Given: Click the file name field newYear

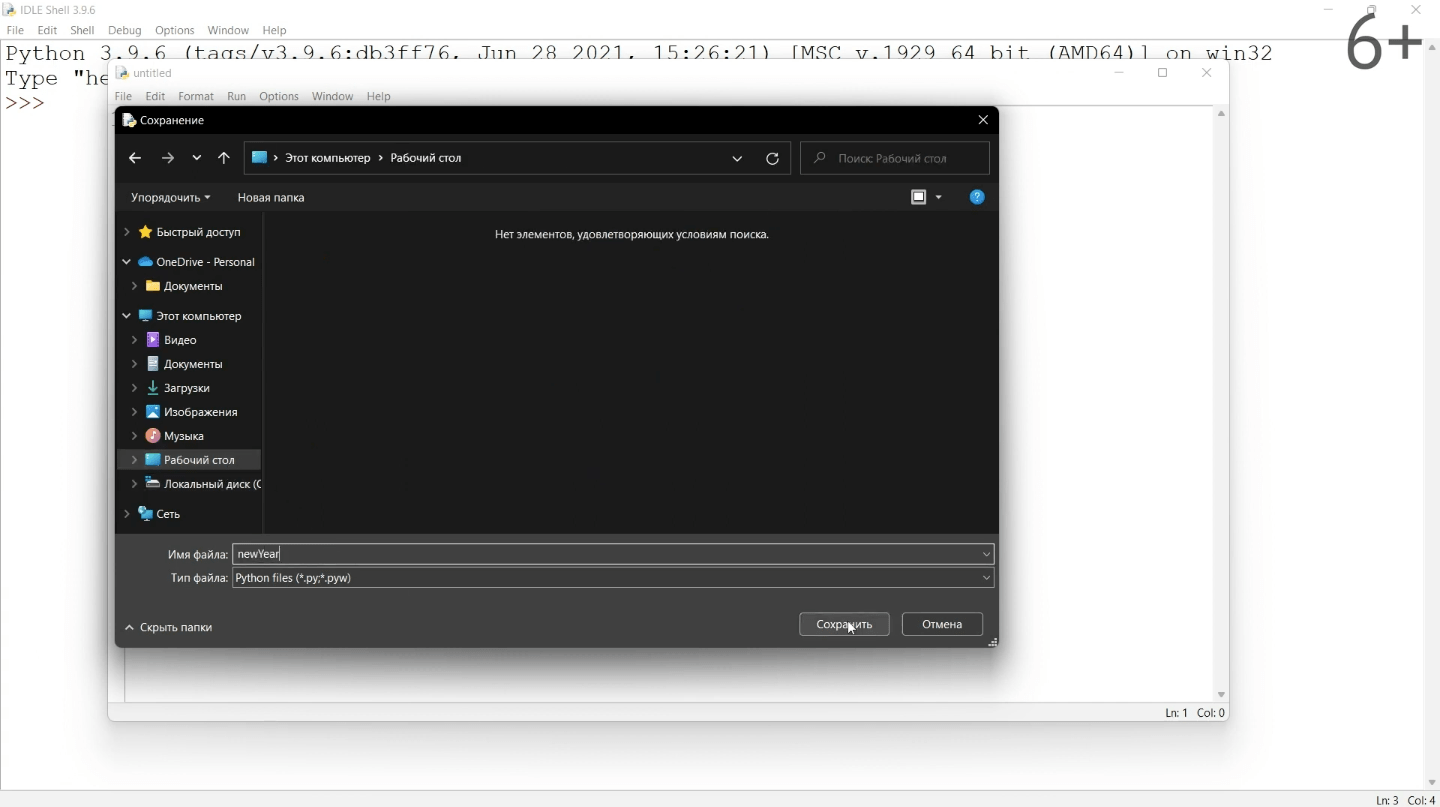Looking at the screenshot, I should [x=606, y=555].
